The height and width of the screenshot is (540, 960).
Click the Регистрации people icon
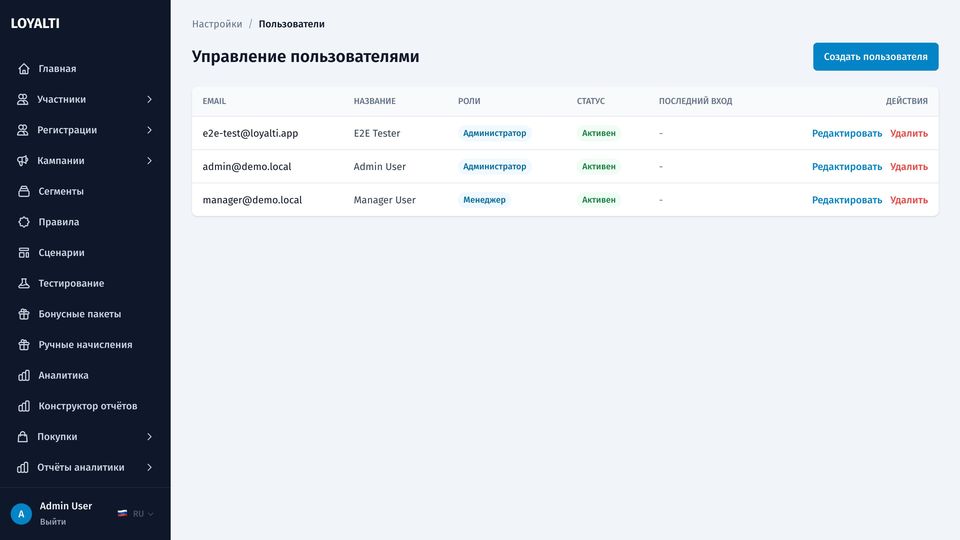23,130
